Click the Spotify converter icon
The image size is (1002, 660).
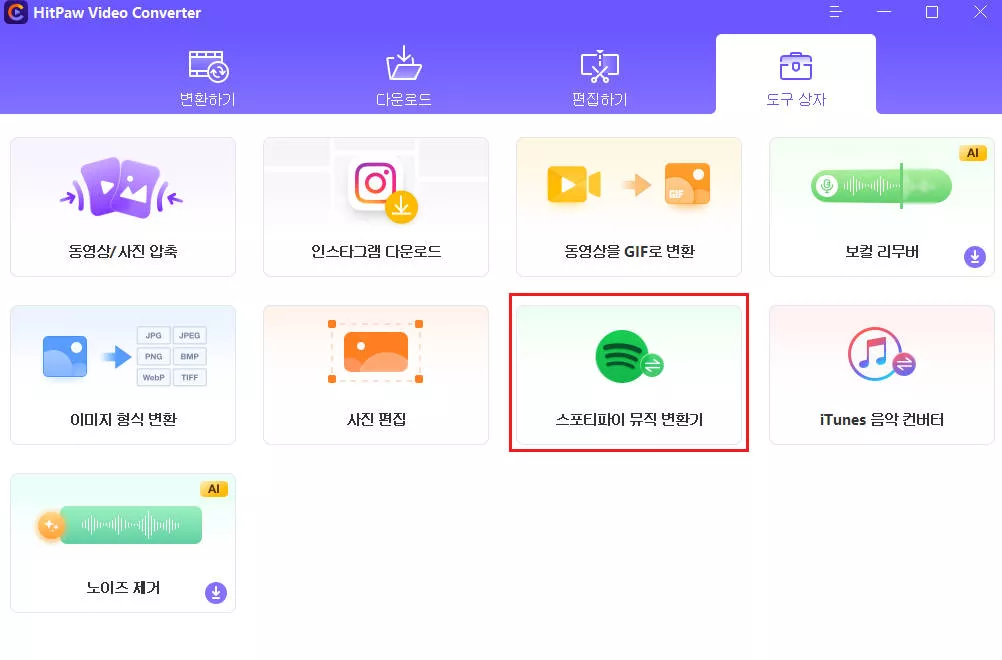[x=629, y=357]
